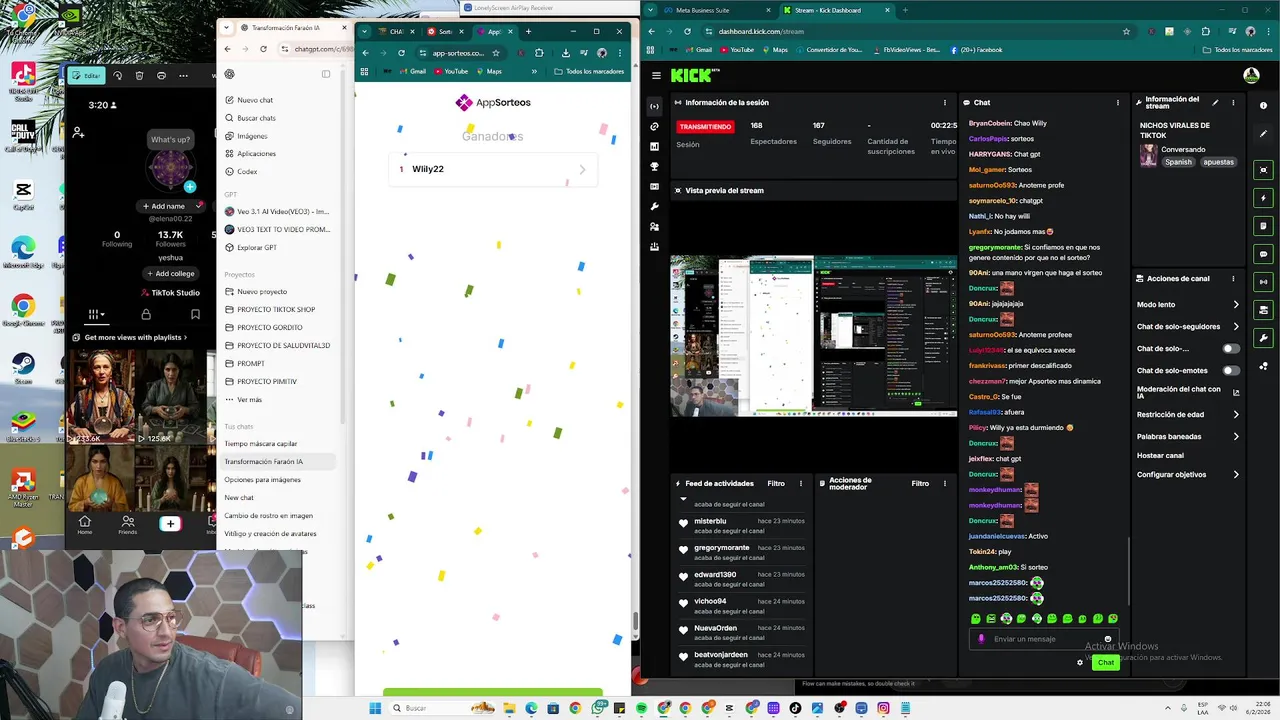Open PROYECTO TIKTOK SHOP project
Image resolution: width=1280 pixels, height=720 pixels.
click(x=276, y=309)
